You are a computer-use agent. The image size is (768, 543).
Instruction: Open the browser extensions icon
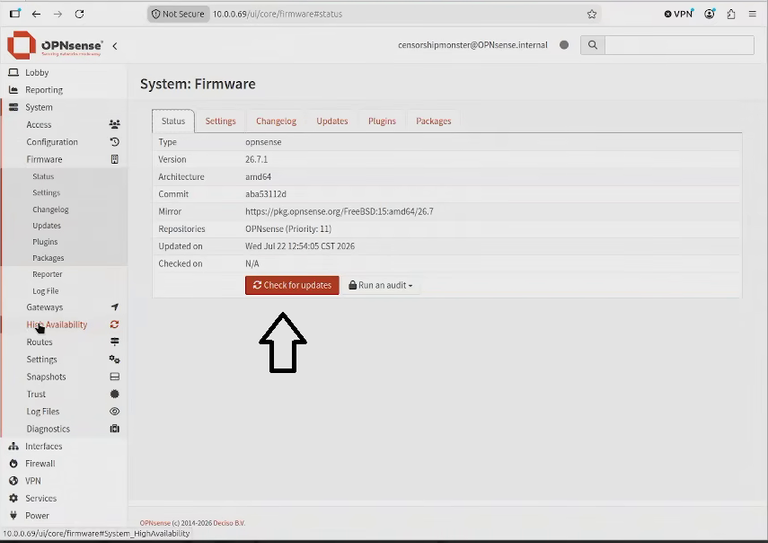pos(731,14)
